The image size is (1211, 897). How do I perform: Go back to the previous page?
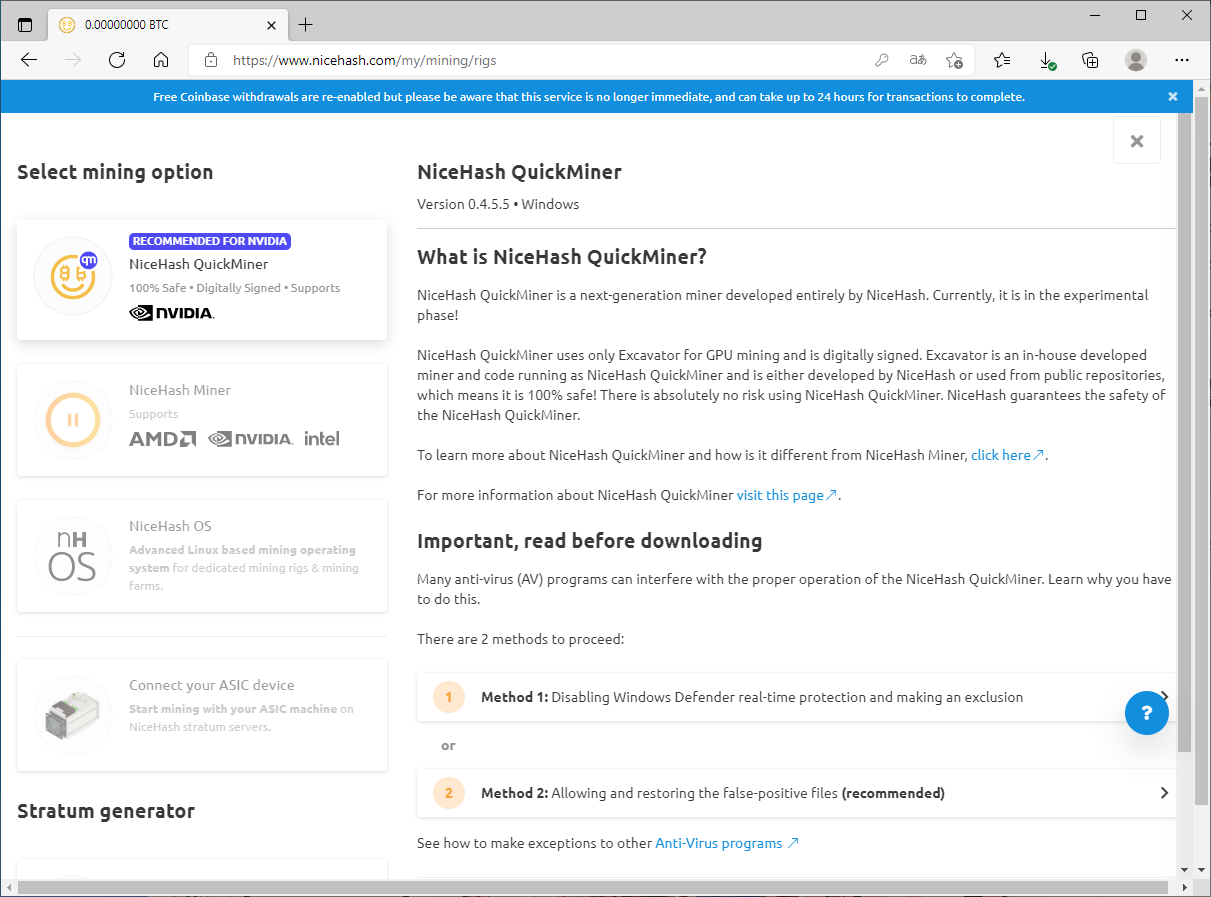tap(29, 60)
